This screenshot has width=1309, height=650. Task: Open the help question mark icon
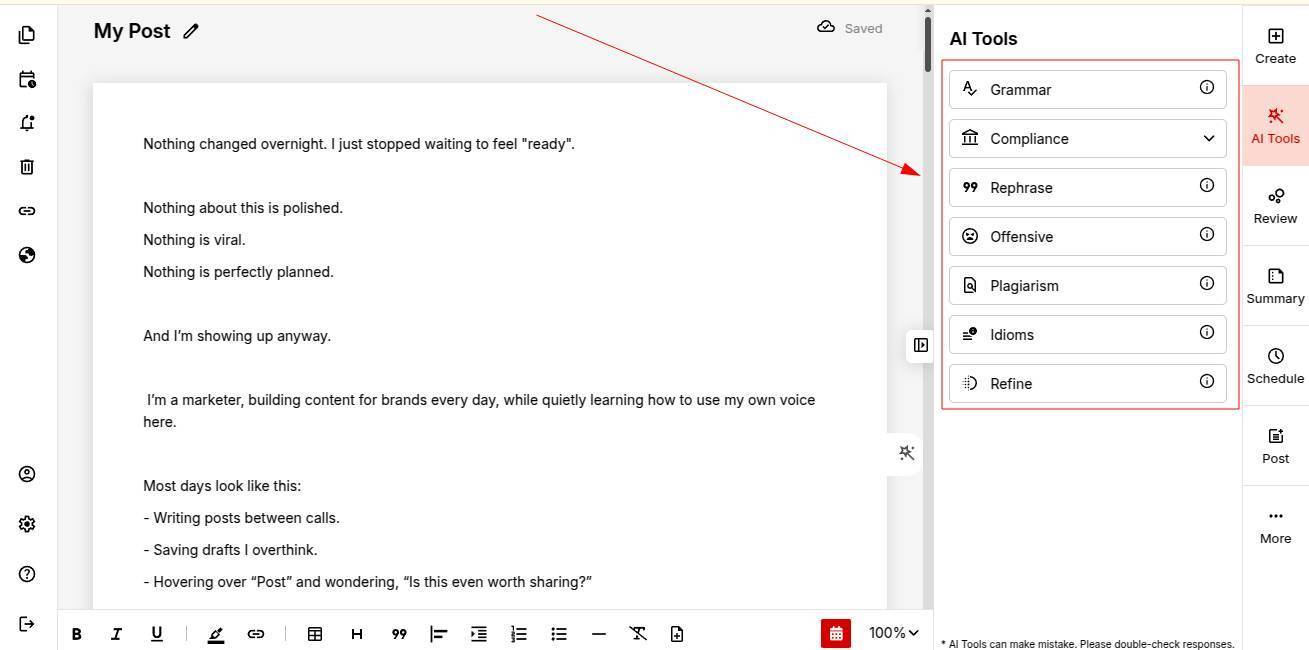[x=27, y=574]
